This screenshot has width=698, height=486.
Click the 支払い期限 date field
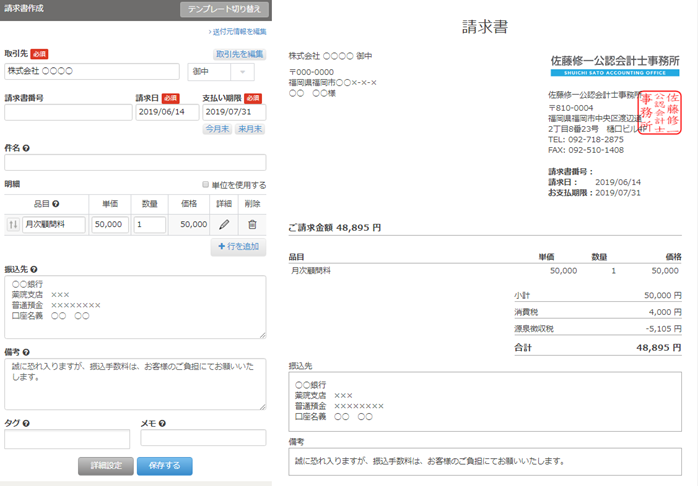233,113
